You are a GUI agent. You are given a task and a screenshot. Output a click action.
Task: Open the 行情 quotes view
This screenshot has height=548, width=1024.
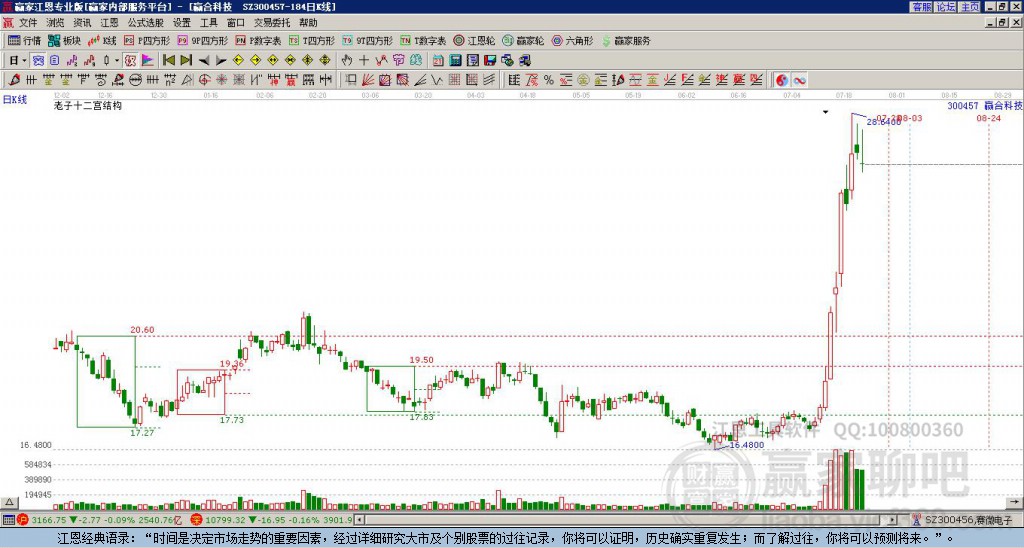24,40
